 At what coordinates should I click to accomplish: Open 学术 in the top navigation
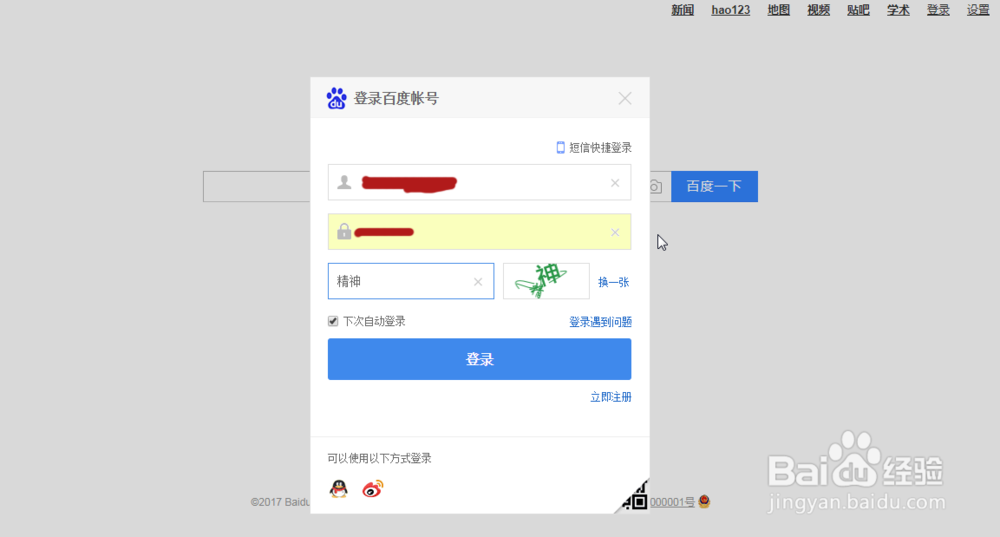point(898,10)
